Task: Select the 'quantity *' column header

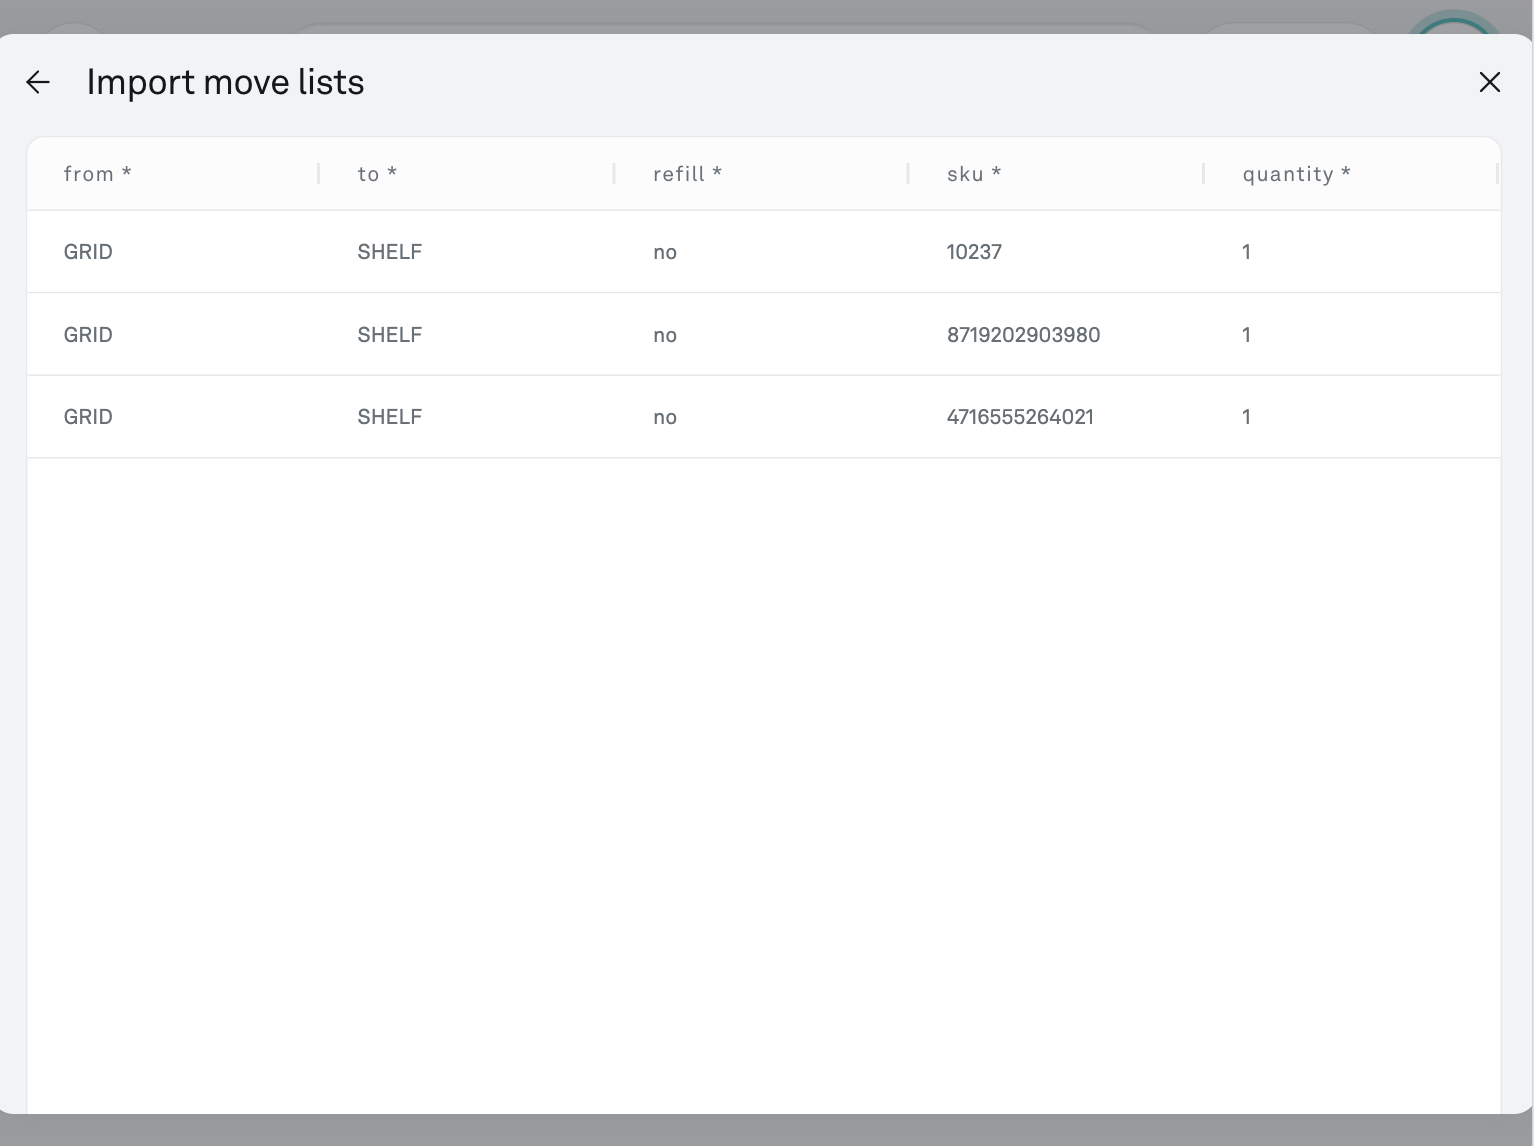Action: pyautogui.click(x=1296, y=174)
